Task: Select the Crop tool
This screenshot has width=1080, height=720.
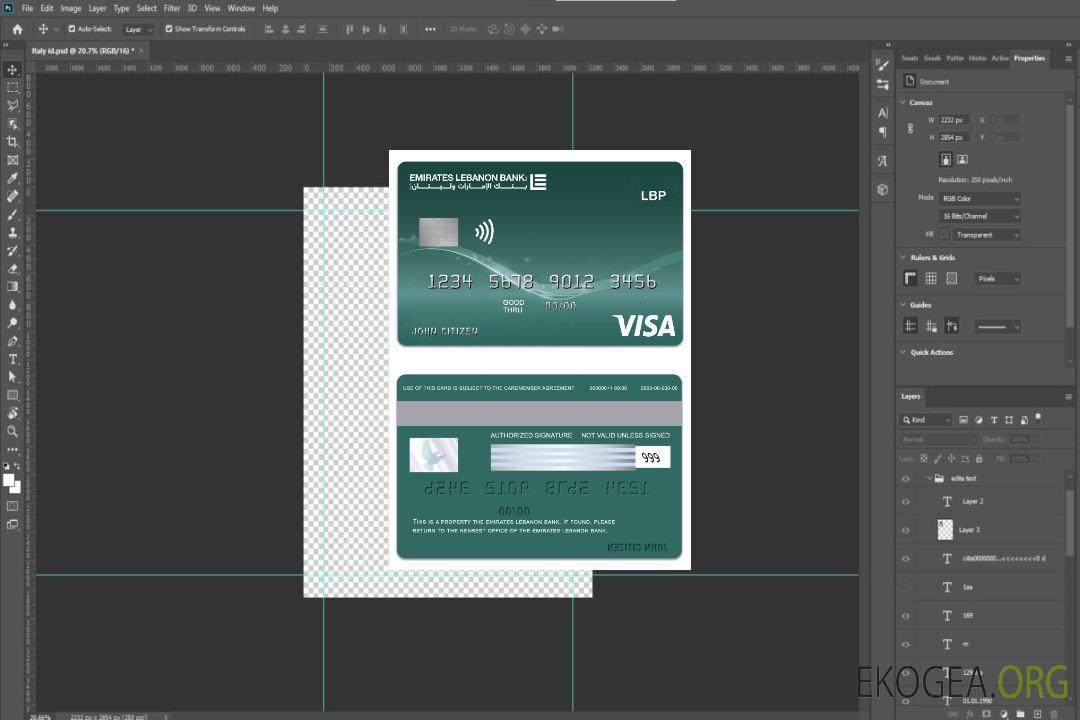Action: click(12, 142)
